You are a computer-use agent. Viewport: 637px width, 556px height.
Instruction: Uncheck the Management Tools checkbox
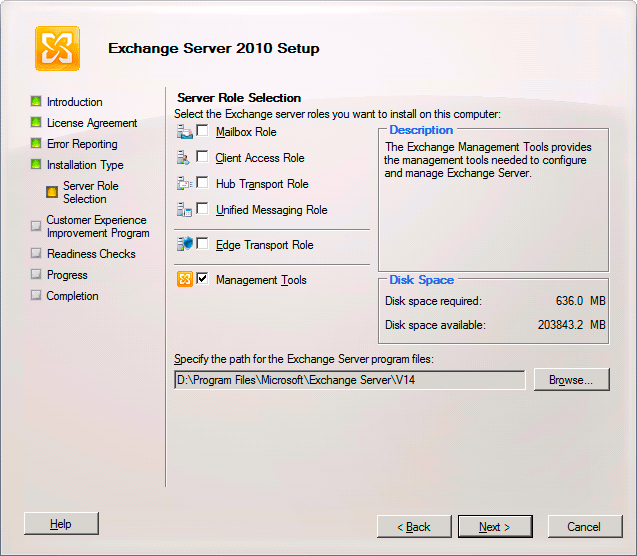pos(202,278)
